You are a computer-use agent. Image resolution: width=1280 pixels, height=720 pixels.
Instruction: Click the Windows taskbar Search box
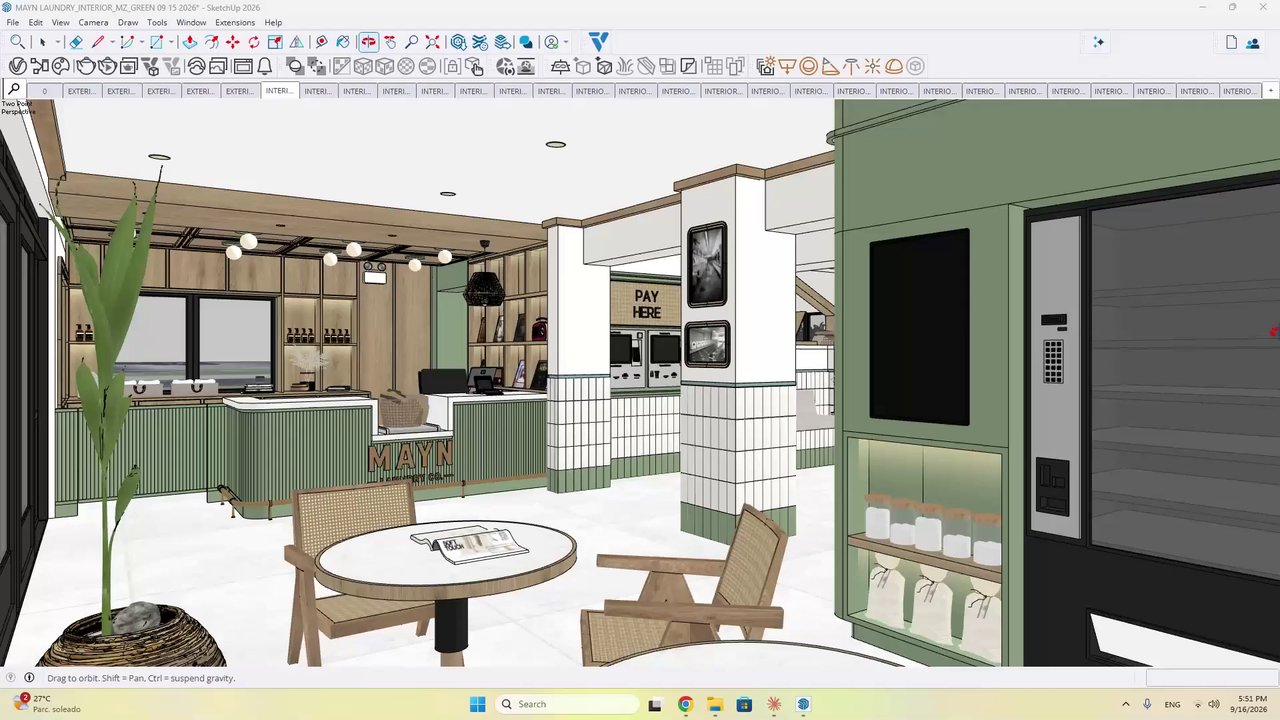click(567, 704)
